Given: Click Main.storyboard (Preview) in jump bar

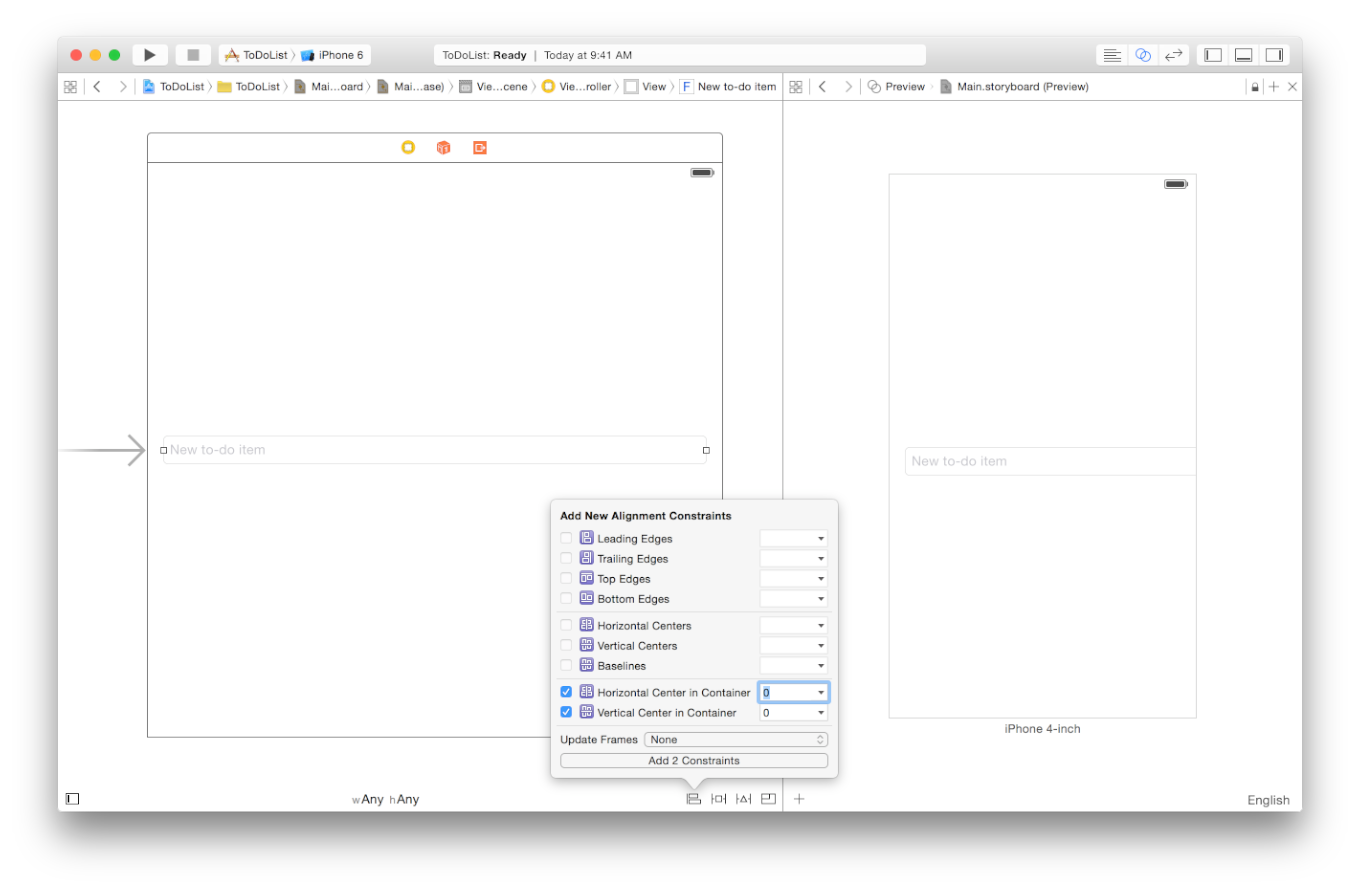Looking at the screenshot, I should click(x=1022, y=87).
